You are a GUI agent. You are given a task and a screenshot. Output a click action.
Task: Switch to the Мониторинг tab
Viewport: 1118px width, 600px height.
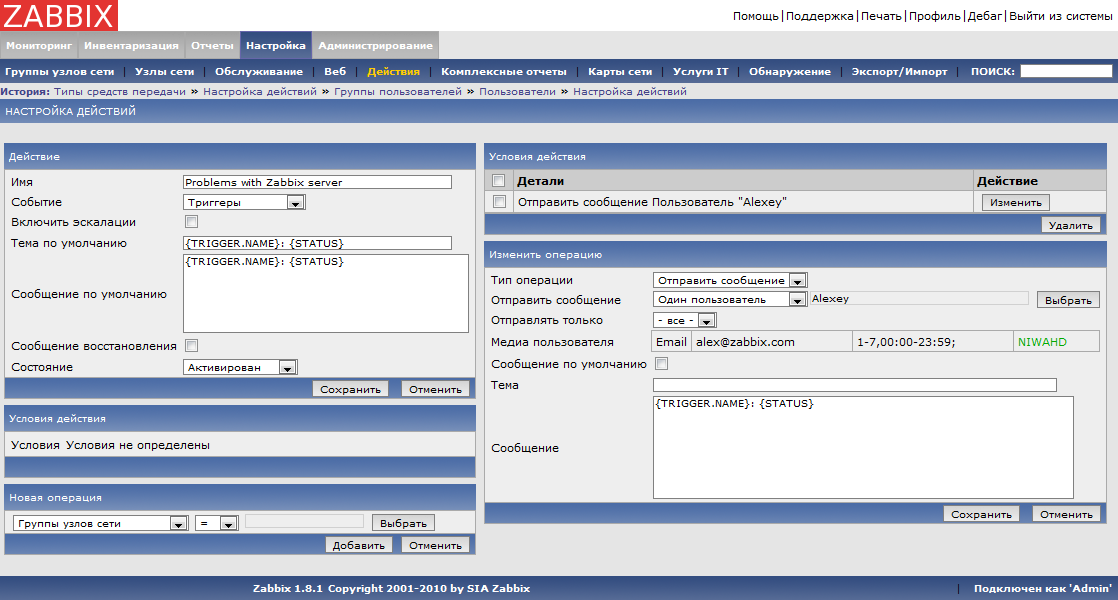(39, 46)
